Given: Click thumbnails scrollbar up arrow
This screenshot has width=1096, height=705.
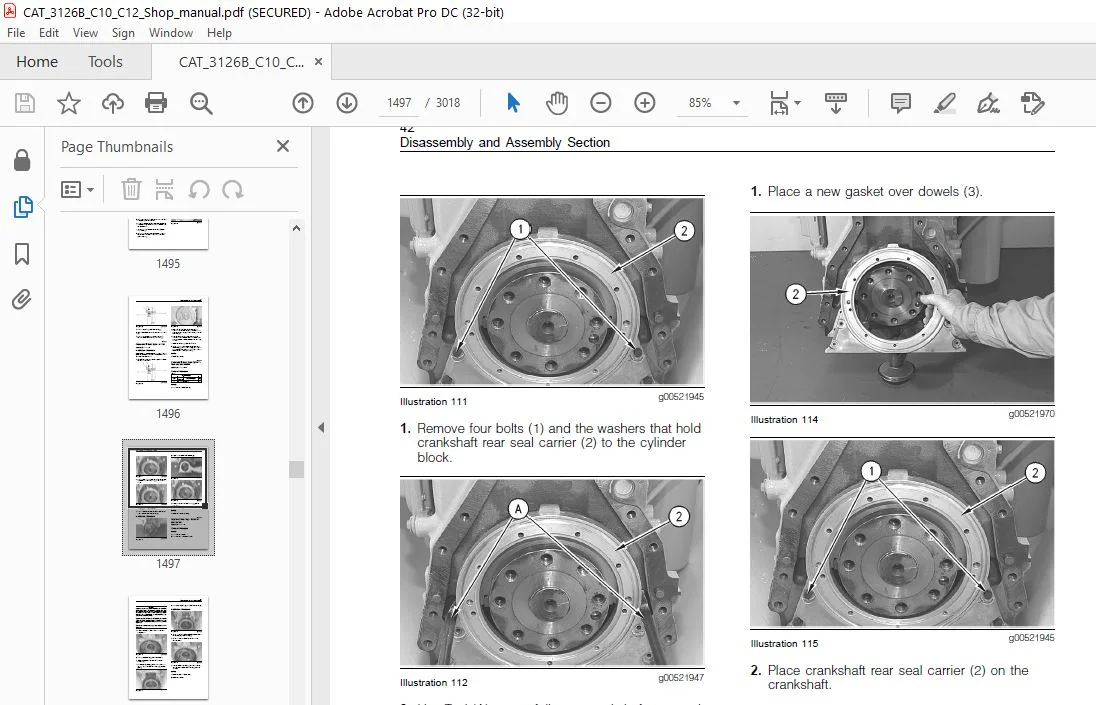Looking at the screenshot, I should 296,228.
